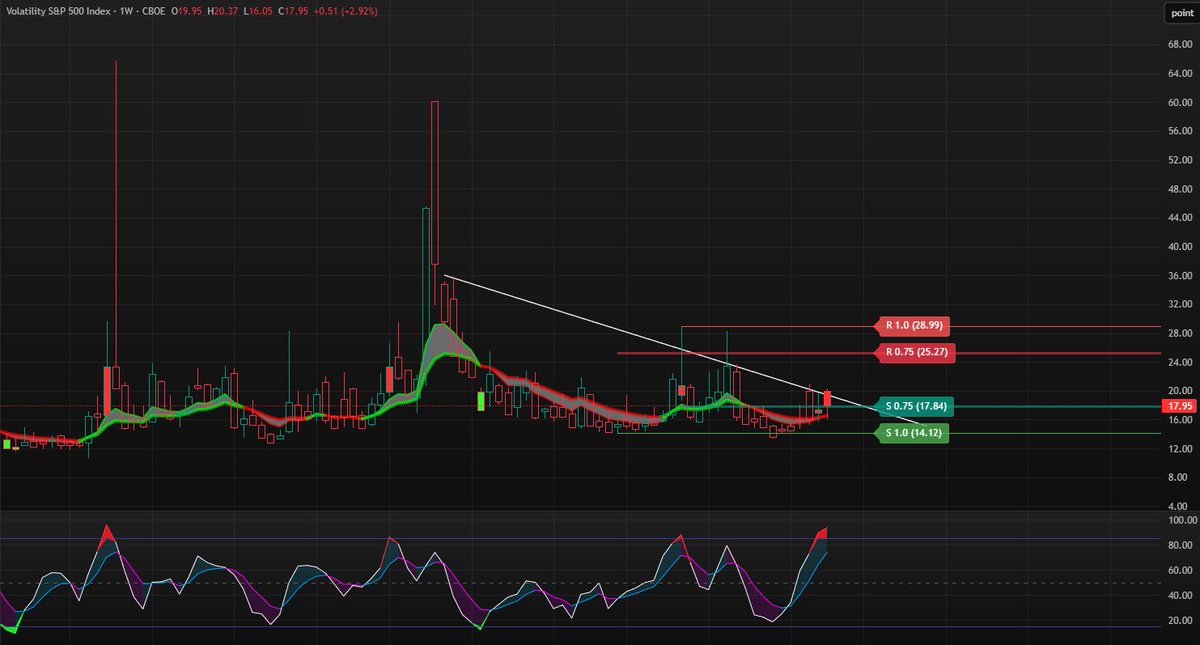Click the 44.00 price axis label
1200x645 pixels.
(1178, 218)
